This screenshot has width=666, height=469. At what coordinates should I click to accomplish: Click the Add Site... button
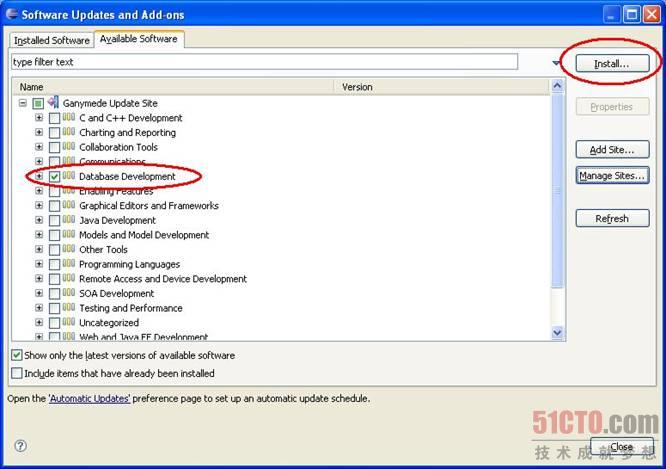point(612,150)
